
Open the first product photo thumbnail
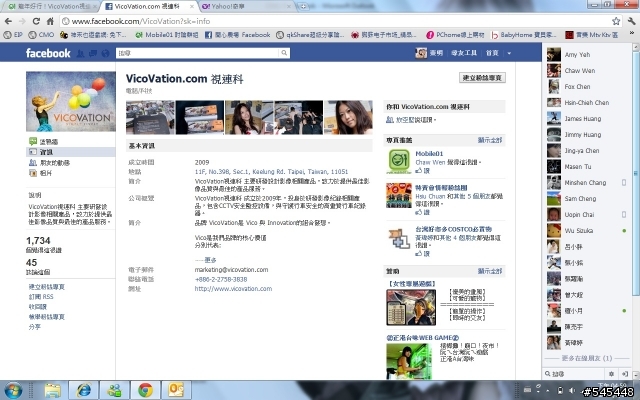pyautogui.click(x=150, y=118)
